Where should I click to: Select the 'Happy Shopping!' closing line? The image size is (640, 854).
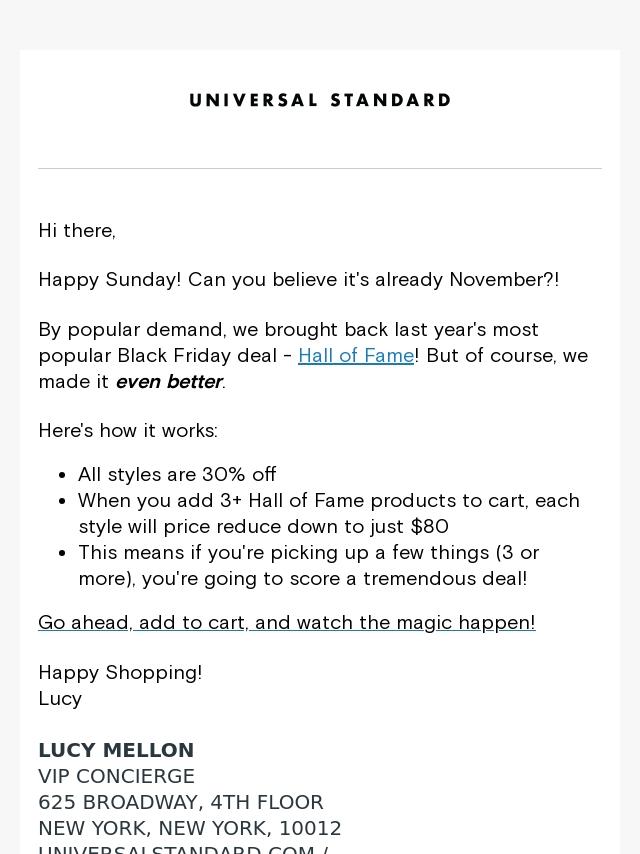pos(120,673)
